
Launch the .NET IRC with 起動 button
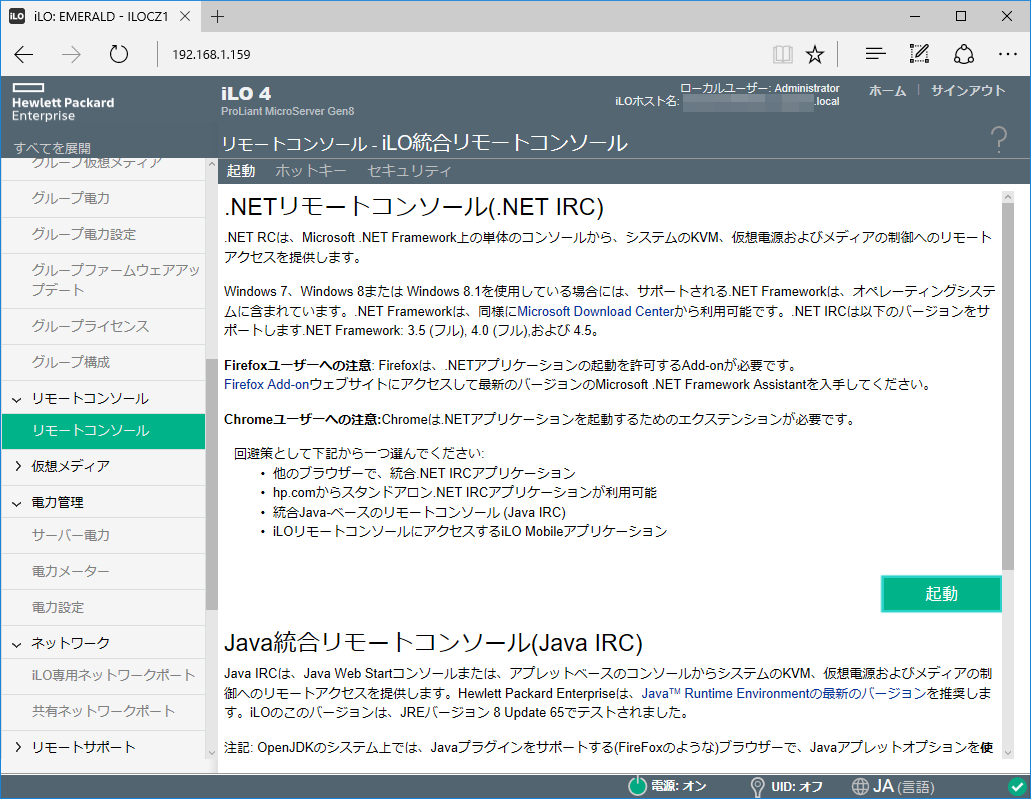[941, 594]
